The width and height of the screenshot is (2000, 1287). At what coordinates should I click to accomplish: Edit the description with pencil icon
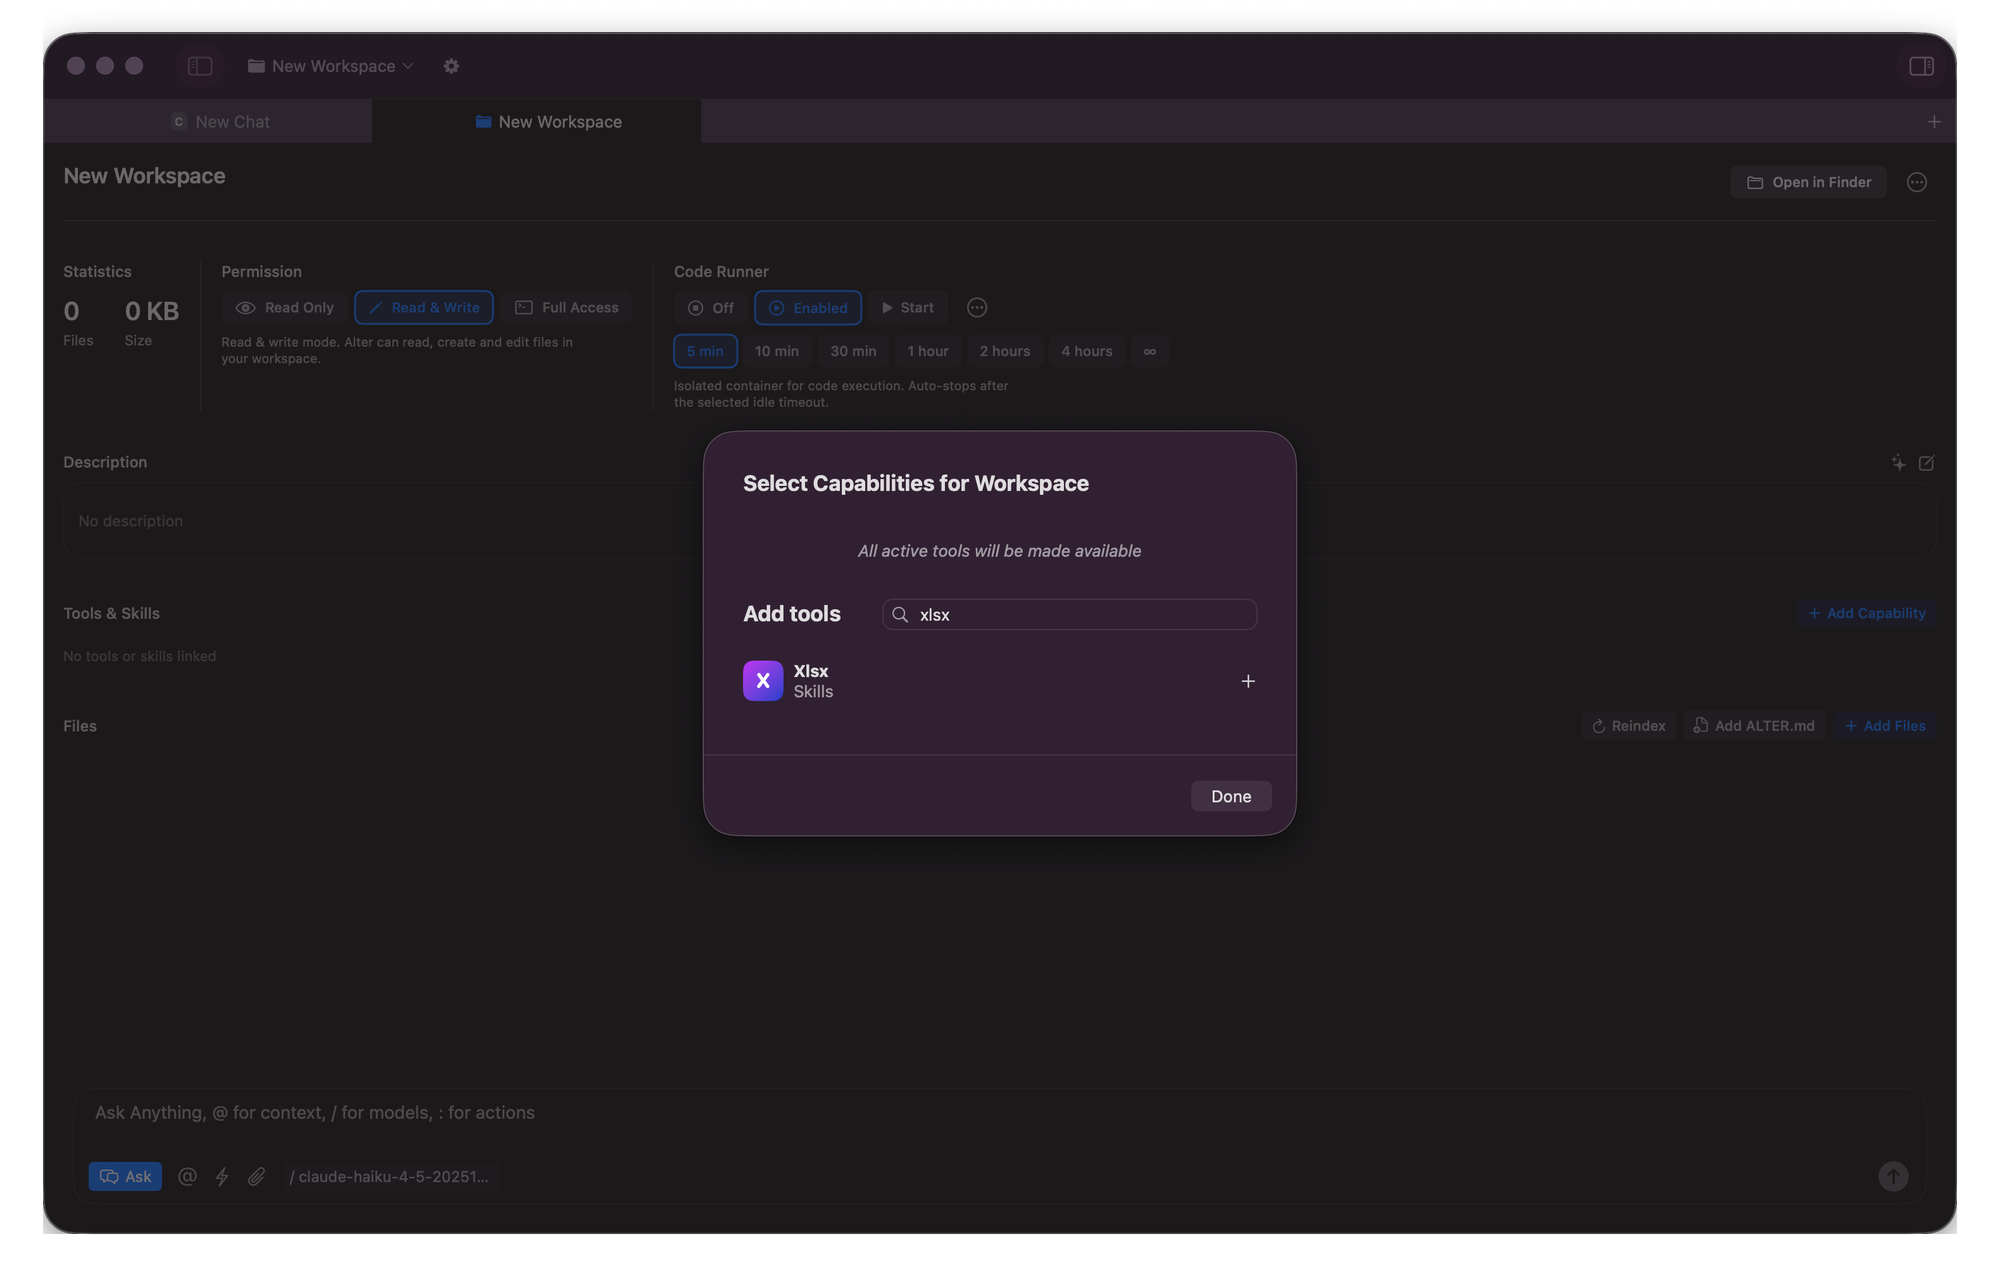click(x=1926, y=462)
